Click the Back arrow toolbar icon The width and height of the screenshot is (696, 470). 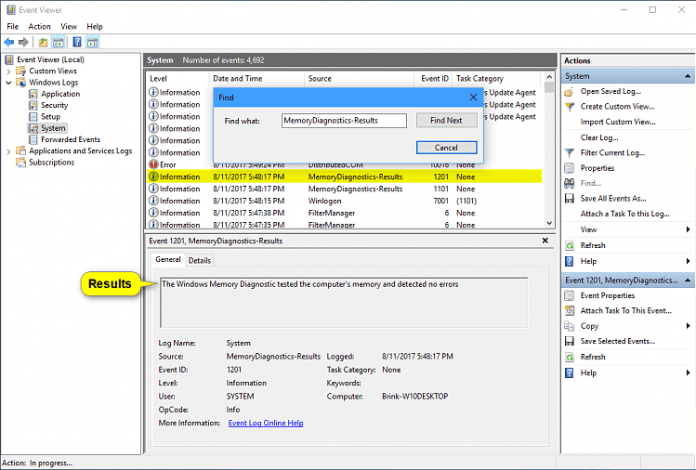point(9,42)
